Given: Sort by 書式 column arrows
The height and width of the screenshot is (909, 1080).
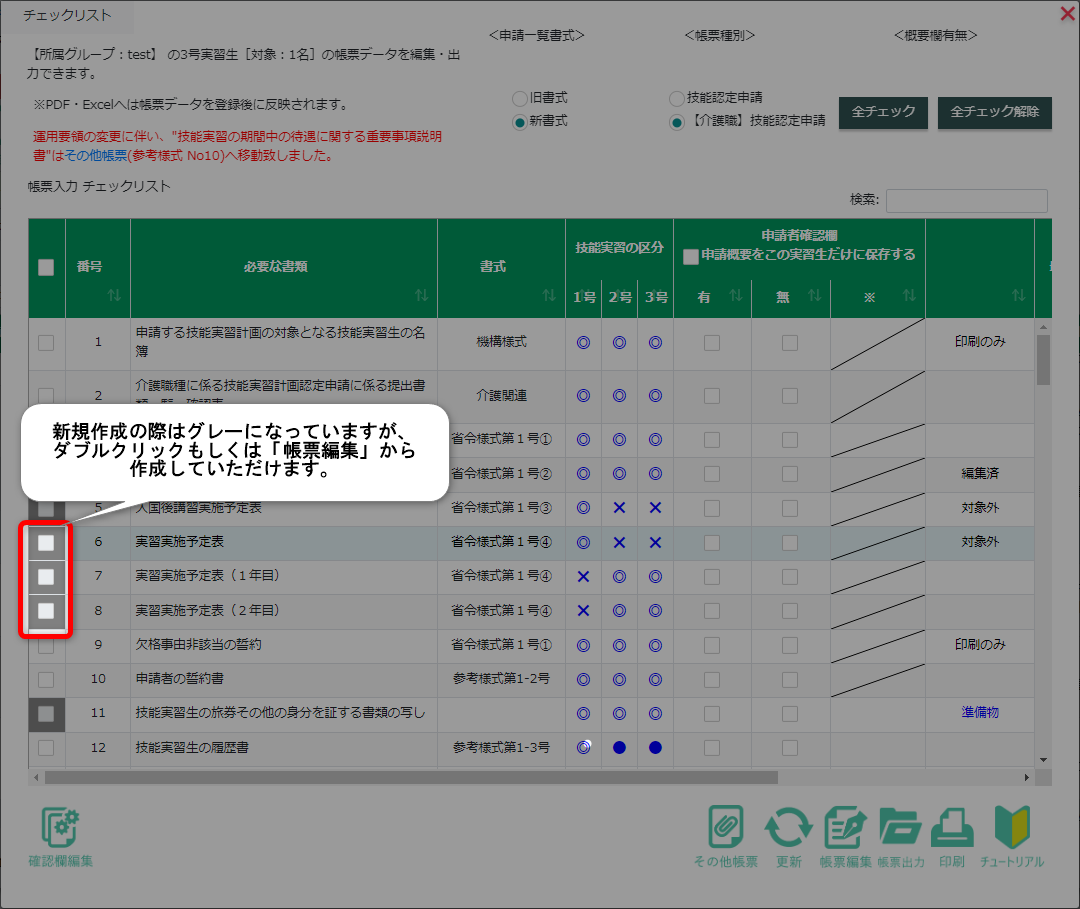Looking at the screenshot, I should click(x=549, y=295).
